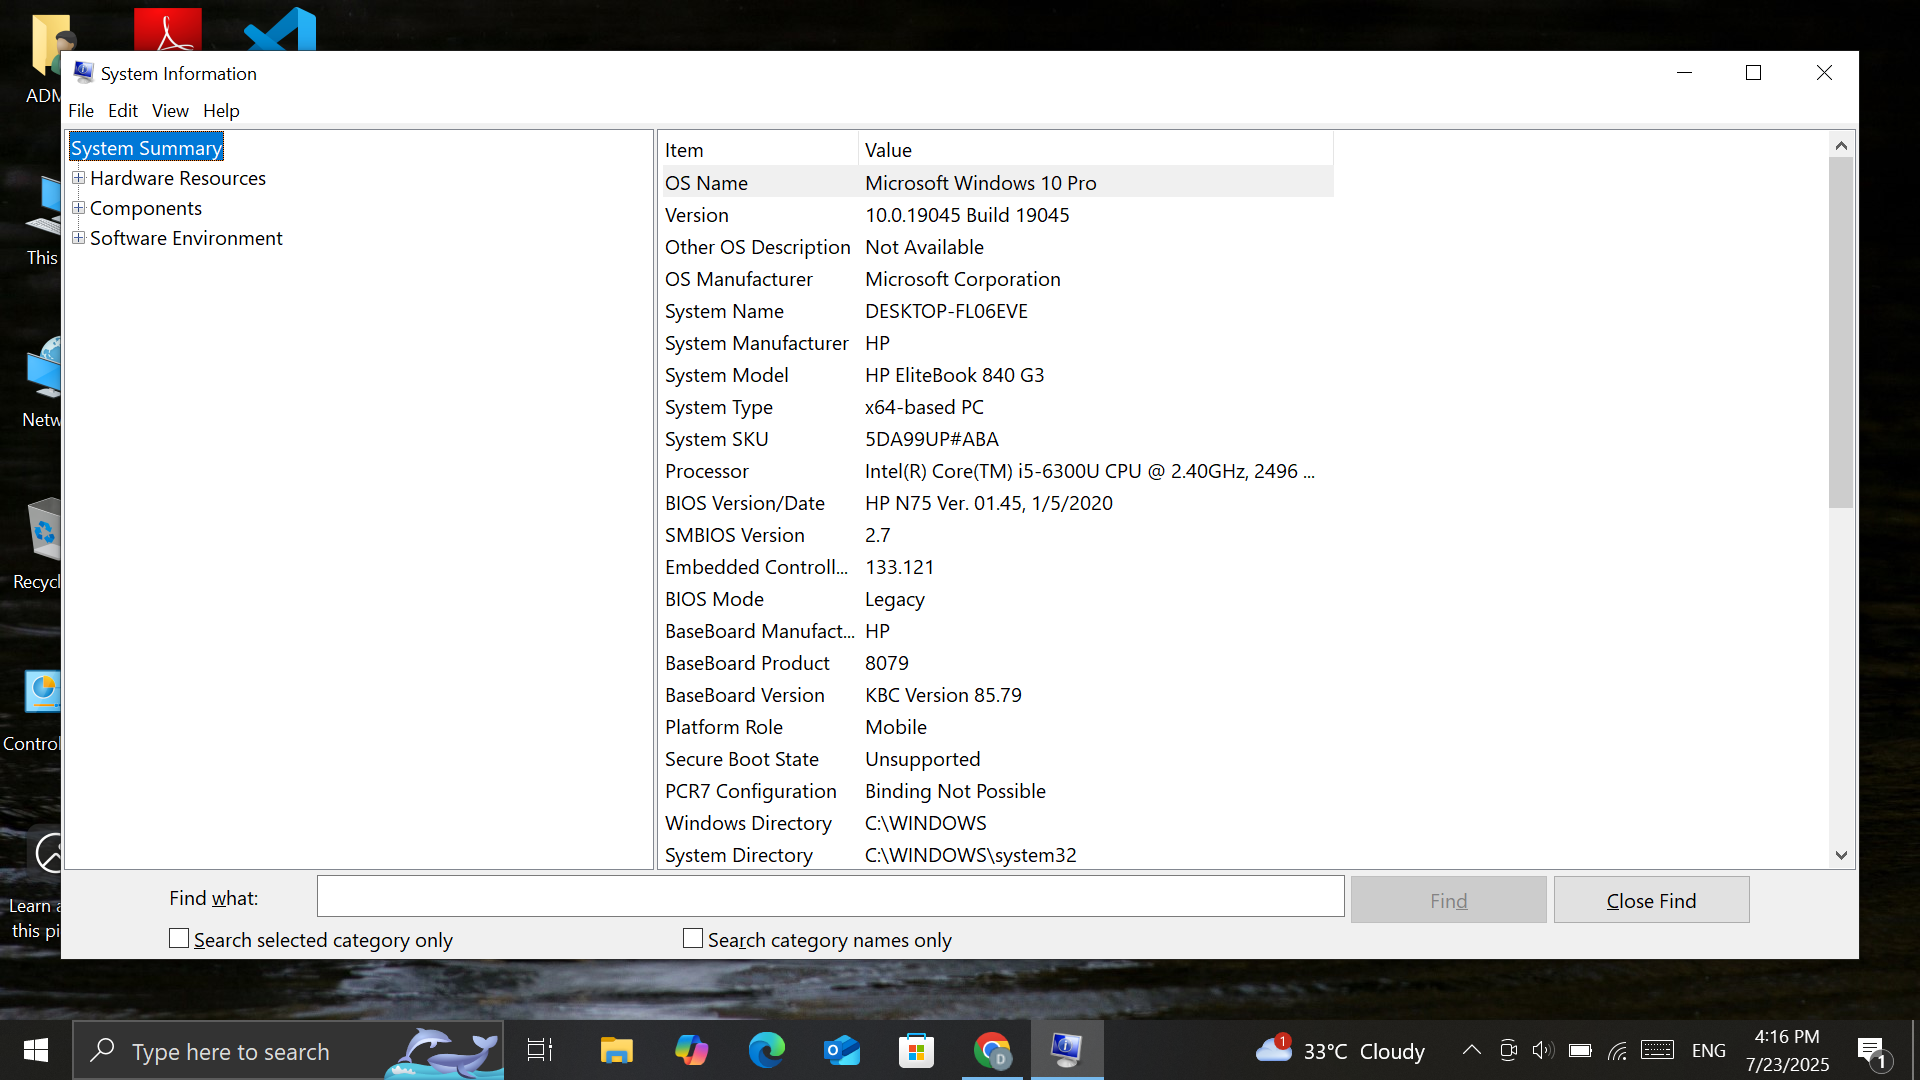Click the Find button

click(x=1448, y=900)
